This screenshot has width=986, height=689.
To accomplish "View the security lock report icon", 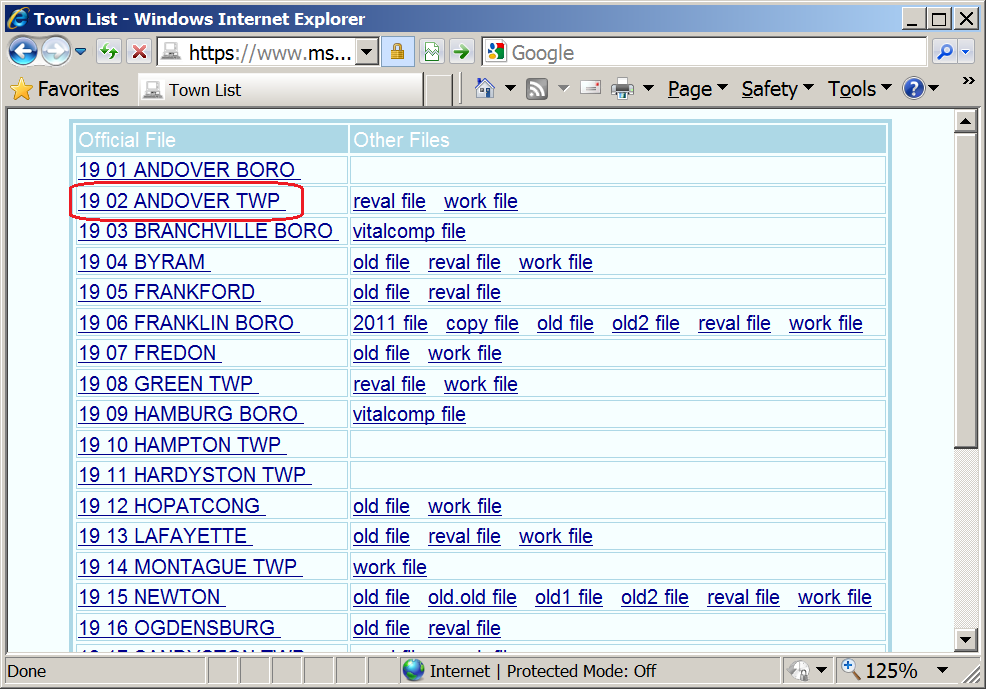I will tap(397, 52).
